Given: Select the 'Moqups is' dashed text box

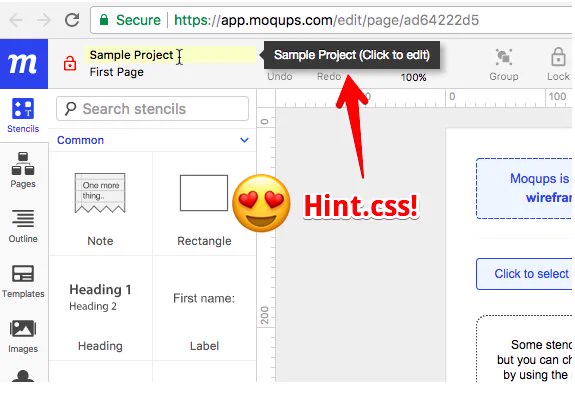Looking at the screenshot, I should [x=524, y=188].
